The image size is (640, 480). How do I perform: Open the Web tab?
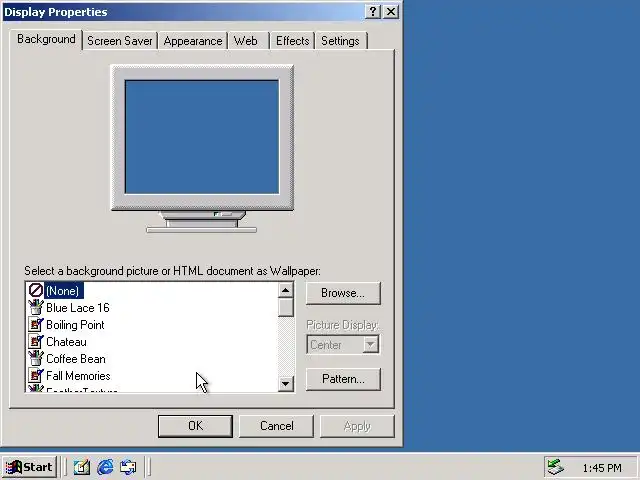[246, 41]
